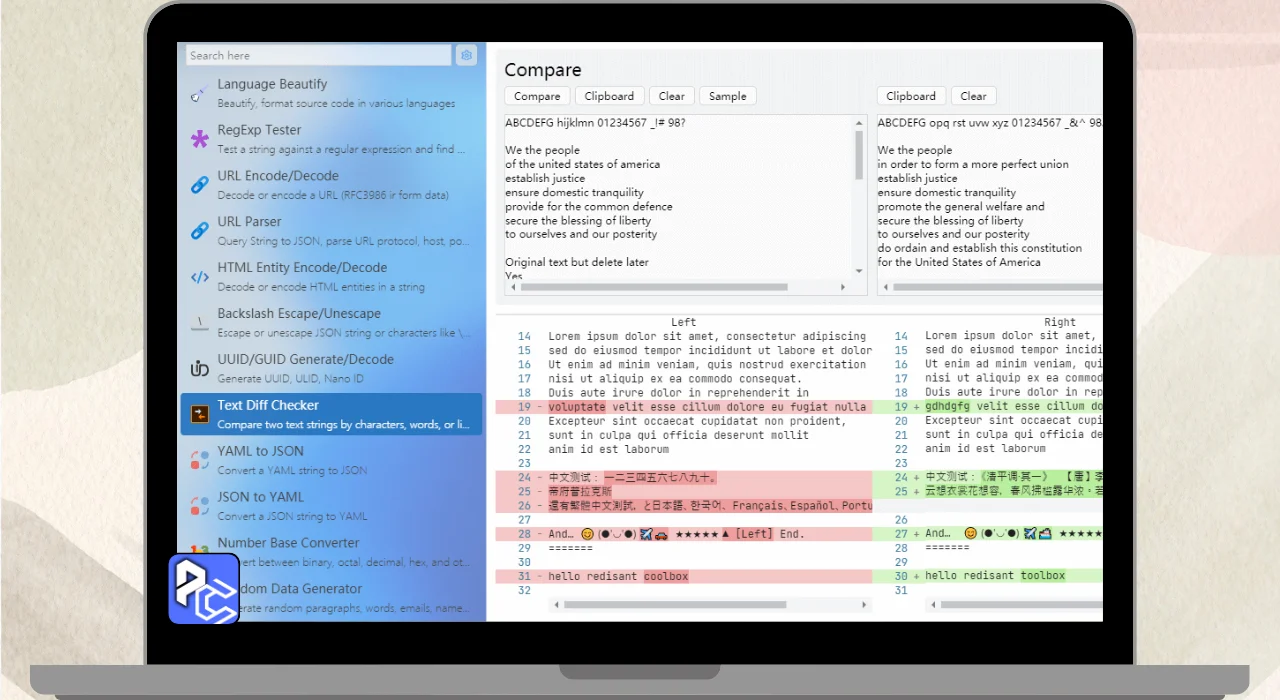Click left Clipboard button next to Compare

(x=609, y=96)
